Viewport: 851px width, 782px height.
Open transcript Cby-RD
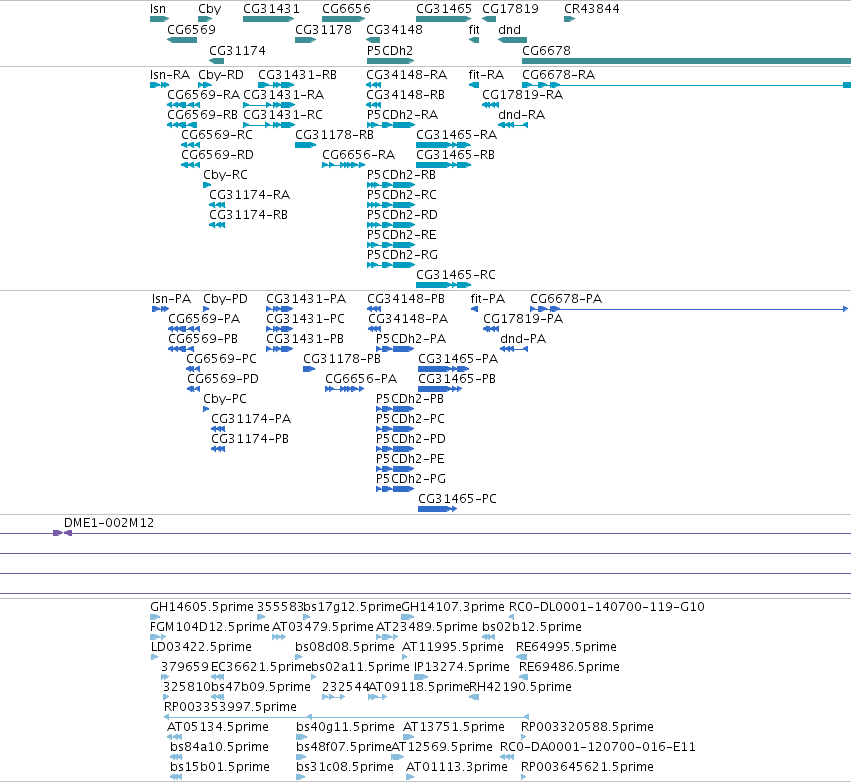(205, 85)
